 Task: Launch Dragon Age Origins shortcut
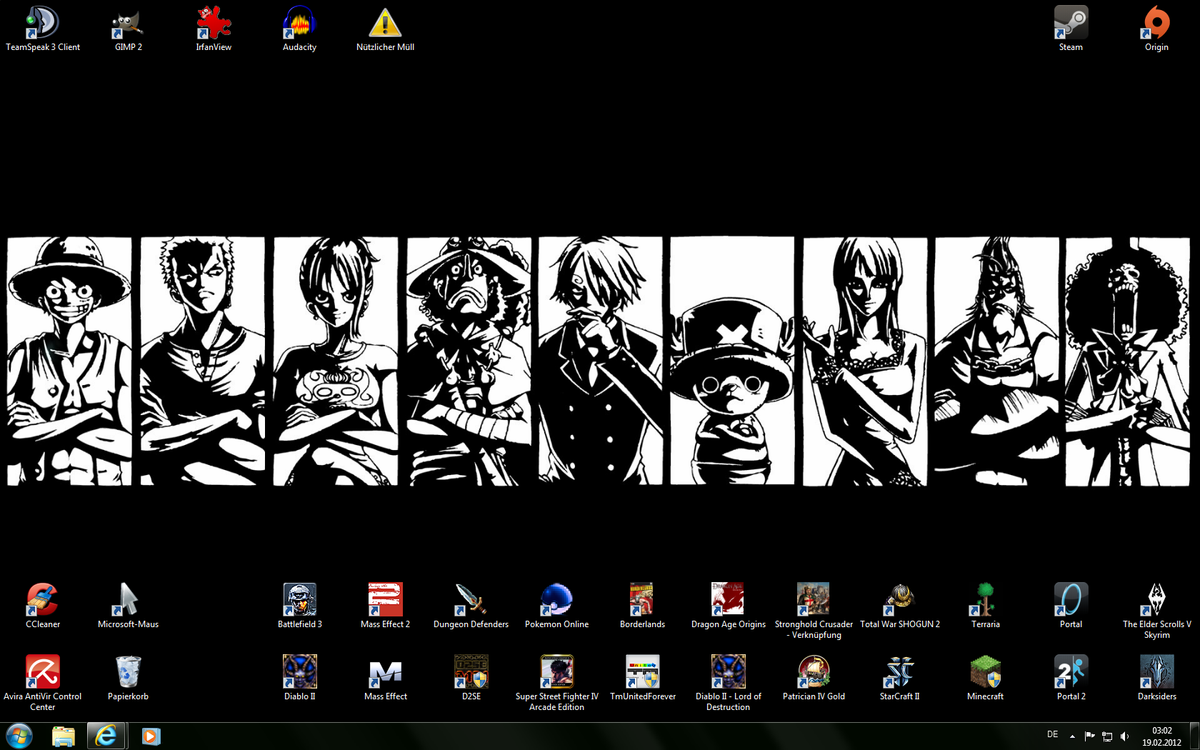click(728, 606)
